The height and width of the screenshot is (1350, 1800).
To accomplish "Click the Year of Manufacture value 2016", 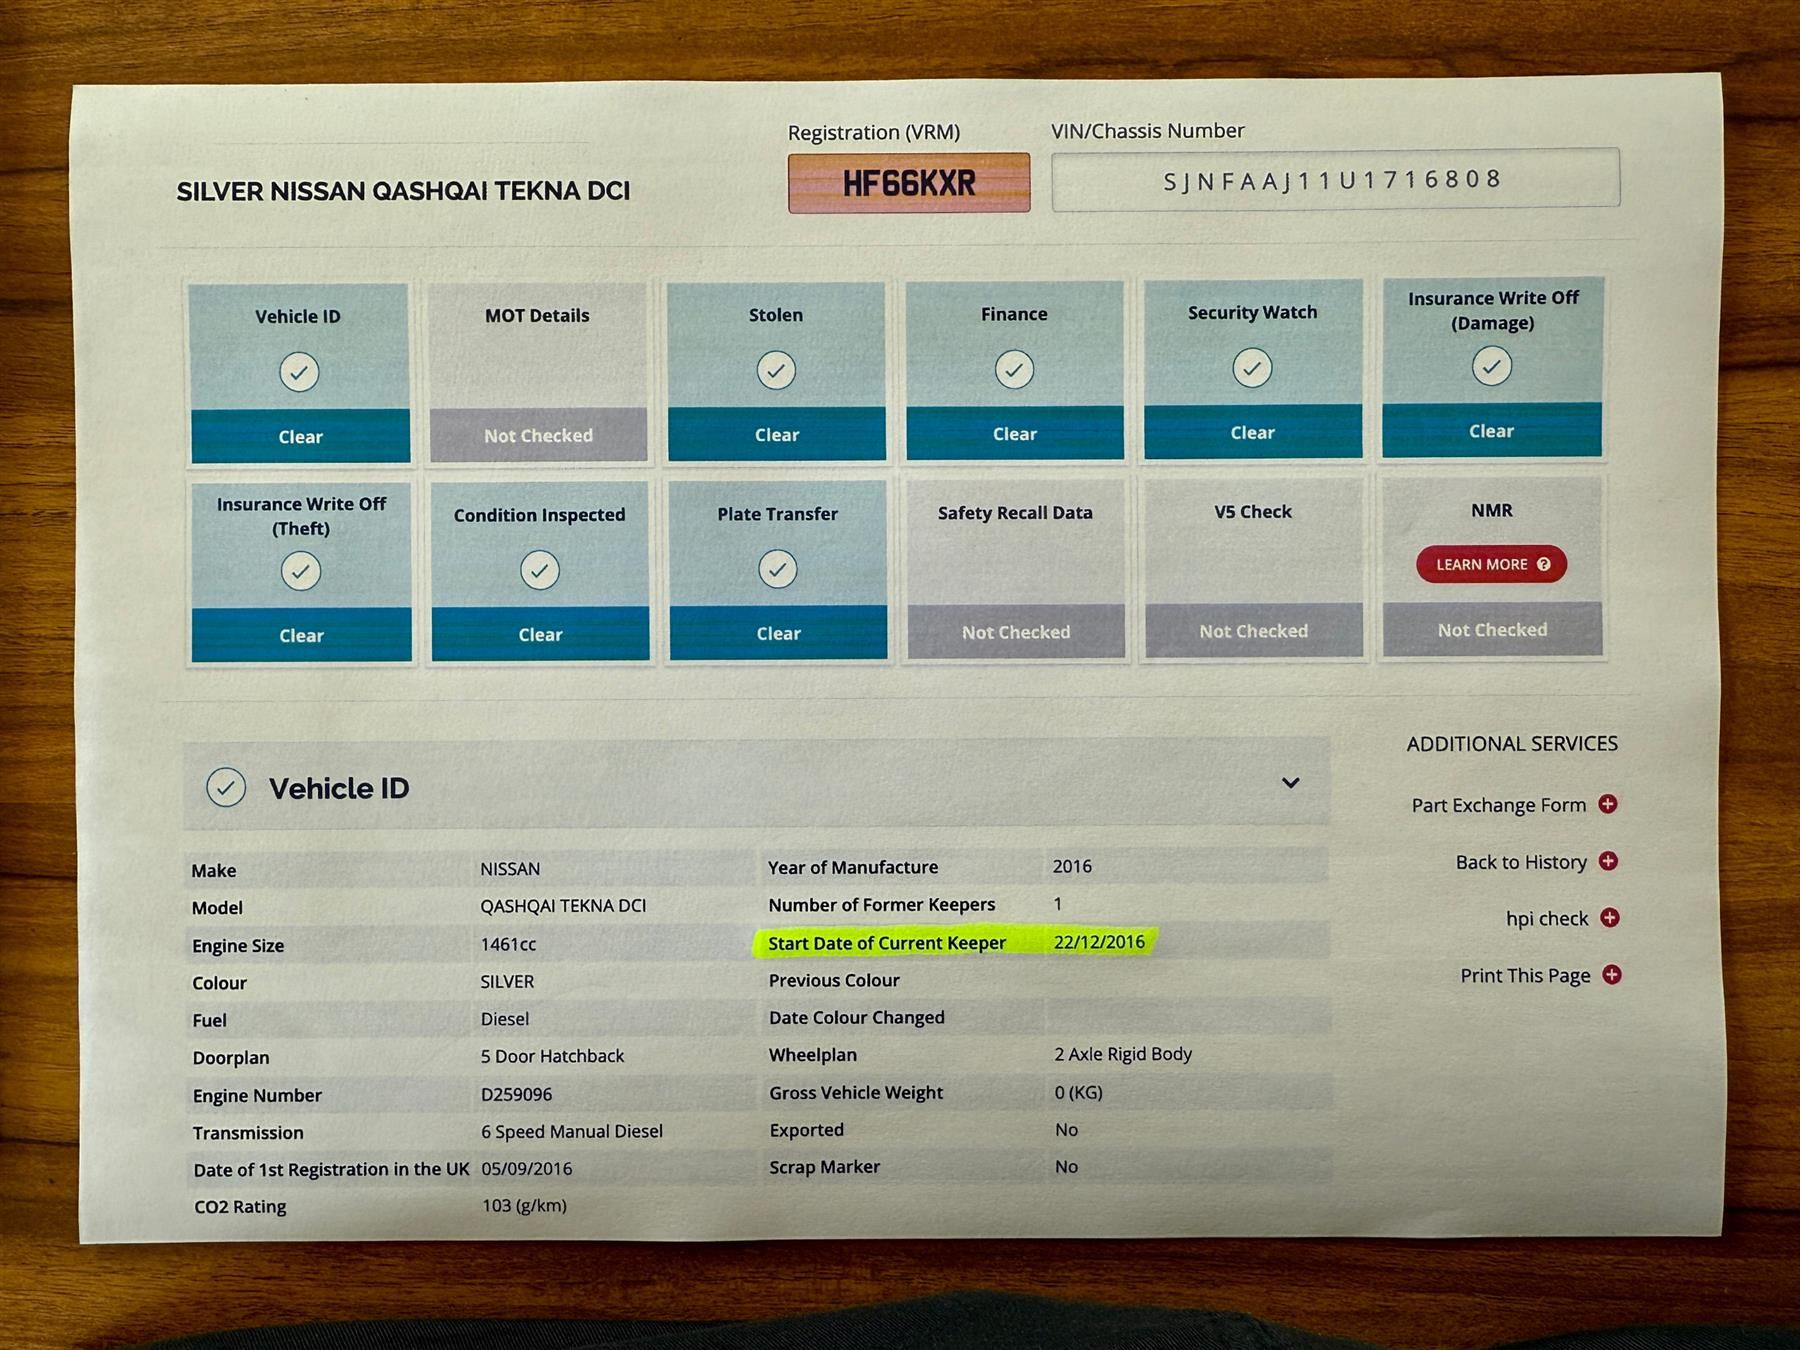I will click(1072, 866).
